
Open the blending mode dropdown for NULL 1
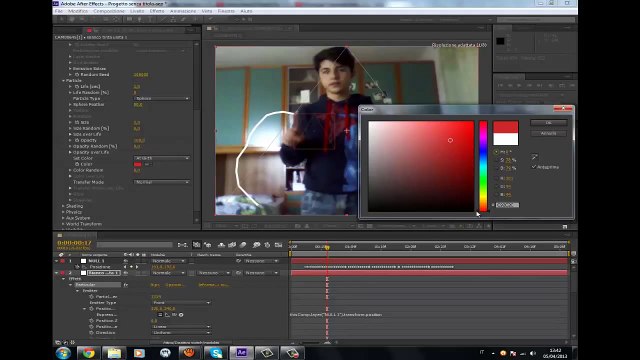pos(168,261)
